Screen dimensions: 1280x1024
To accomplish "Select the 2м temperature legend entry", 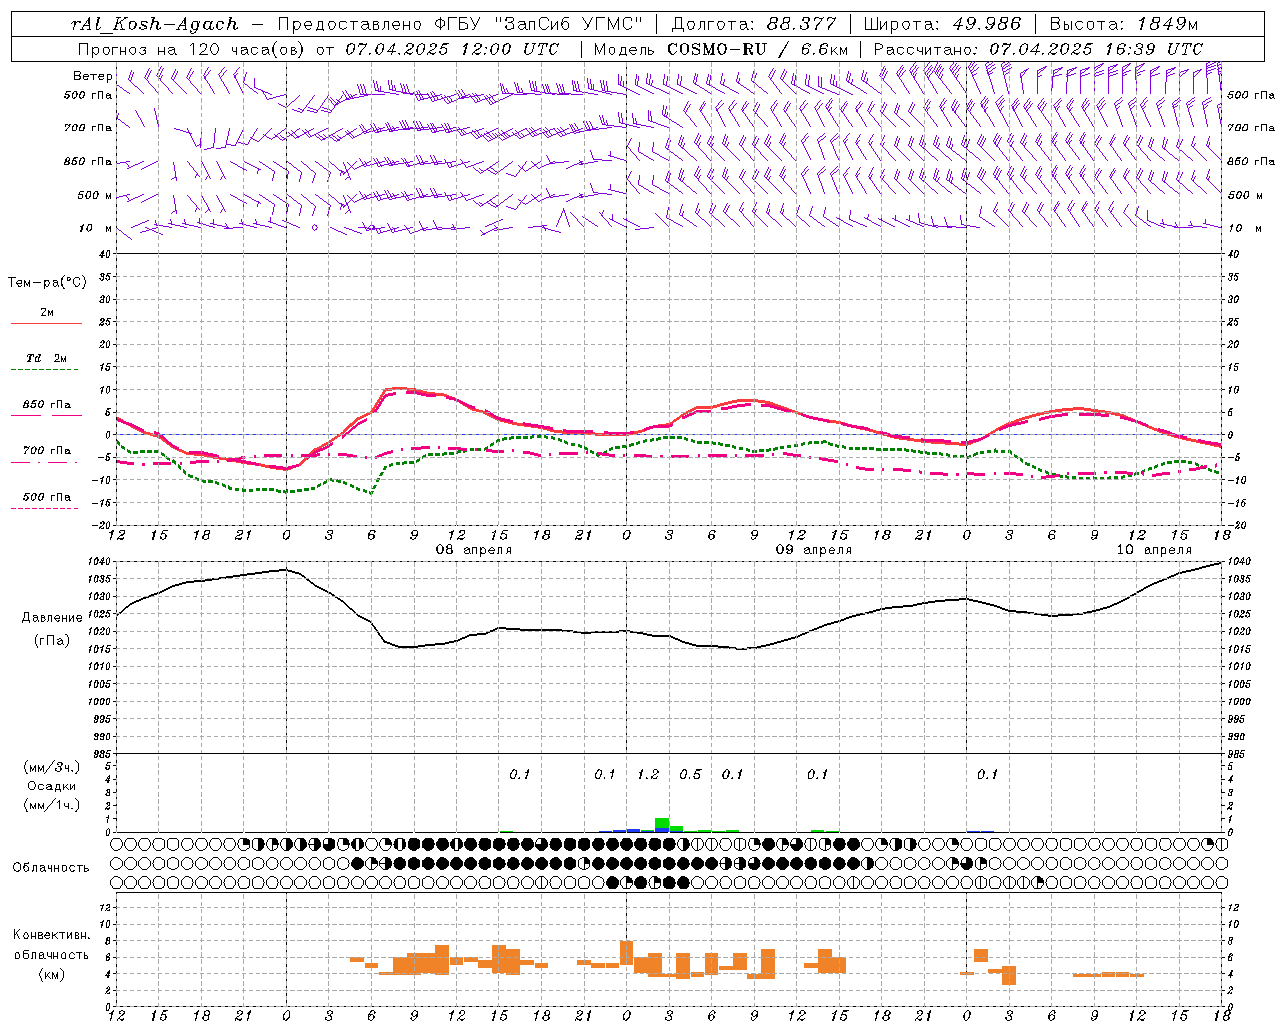I will click(46, 312).
